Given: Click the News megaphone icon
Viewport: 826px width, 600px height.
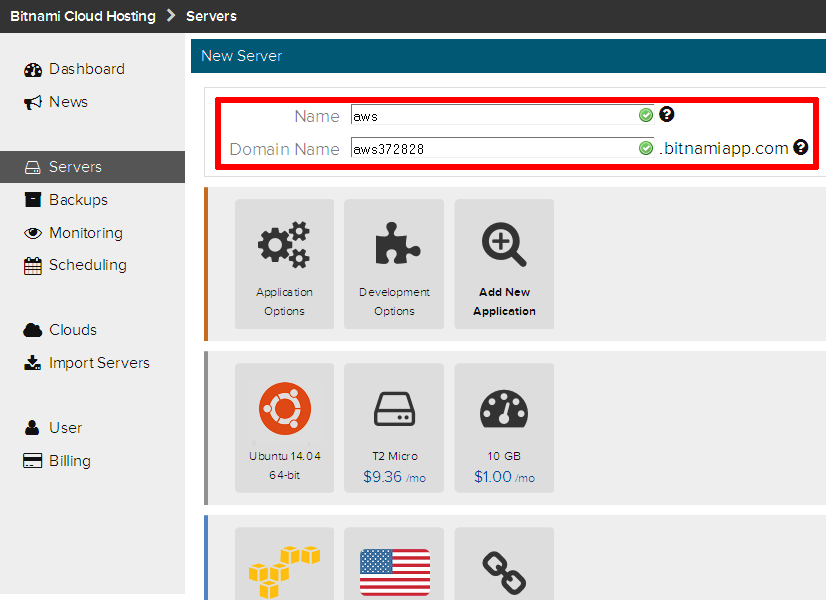Looking at the screenshot, I should pyautogui.click(x=33, y=102).
